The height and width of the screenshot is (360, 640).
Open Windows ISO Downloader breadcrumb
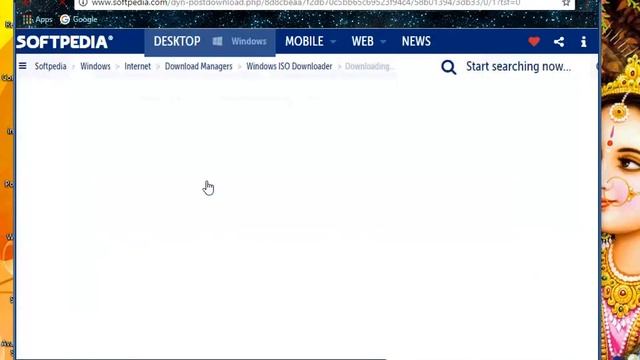pos(289,66)
